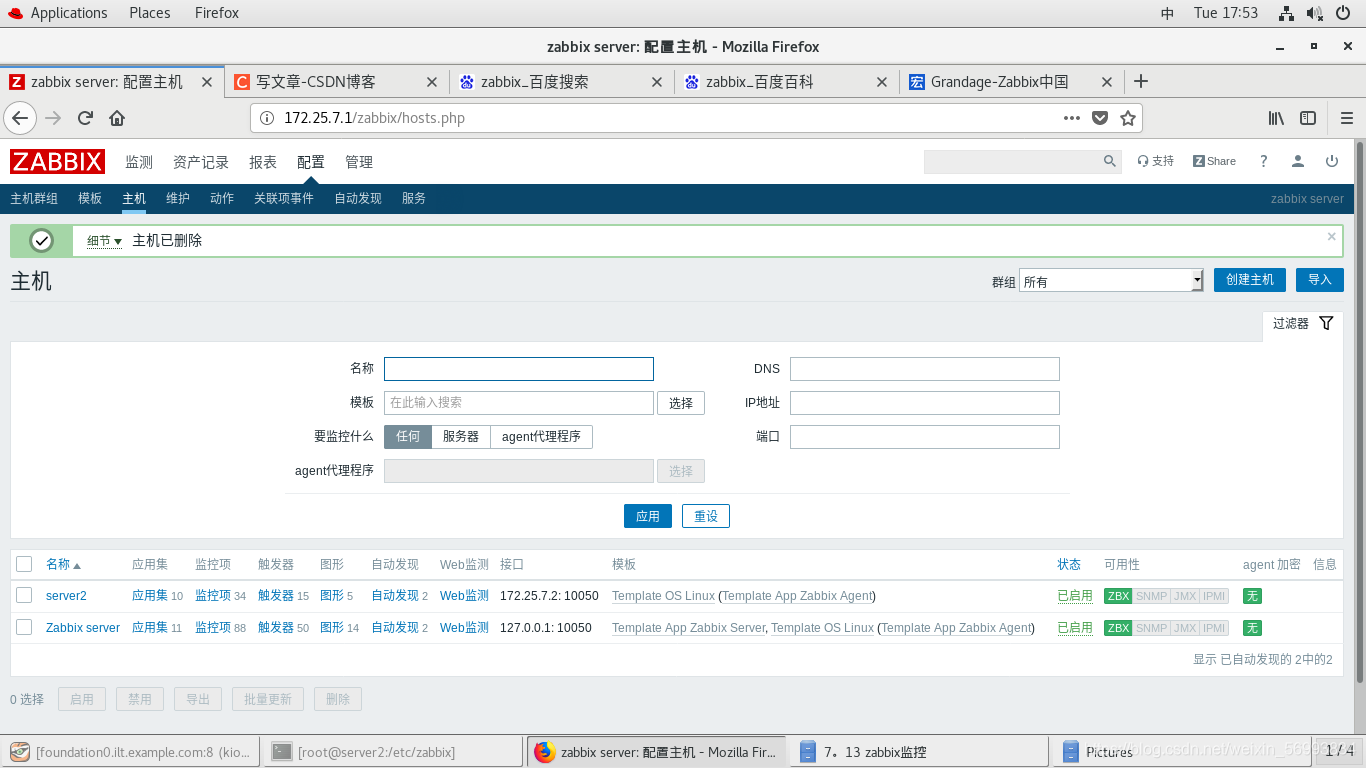
Task: Click the ZABBIX logo
Action: click(x=57, y=162)
